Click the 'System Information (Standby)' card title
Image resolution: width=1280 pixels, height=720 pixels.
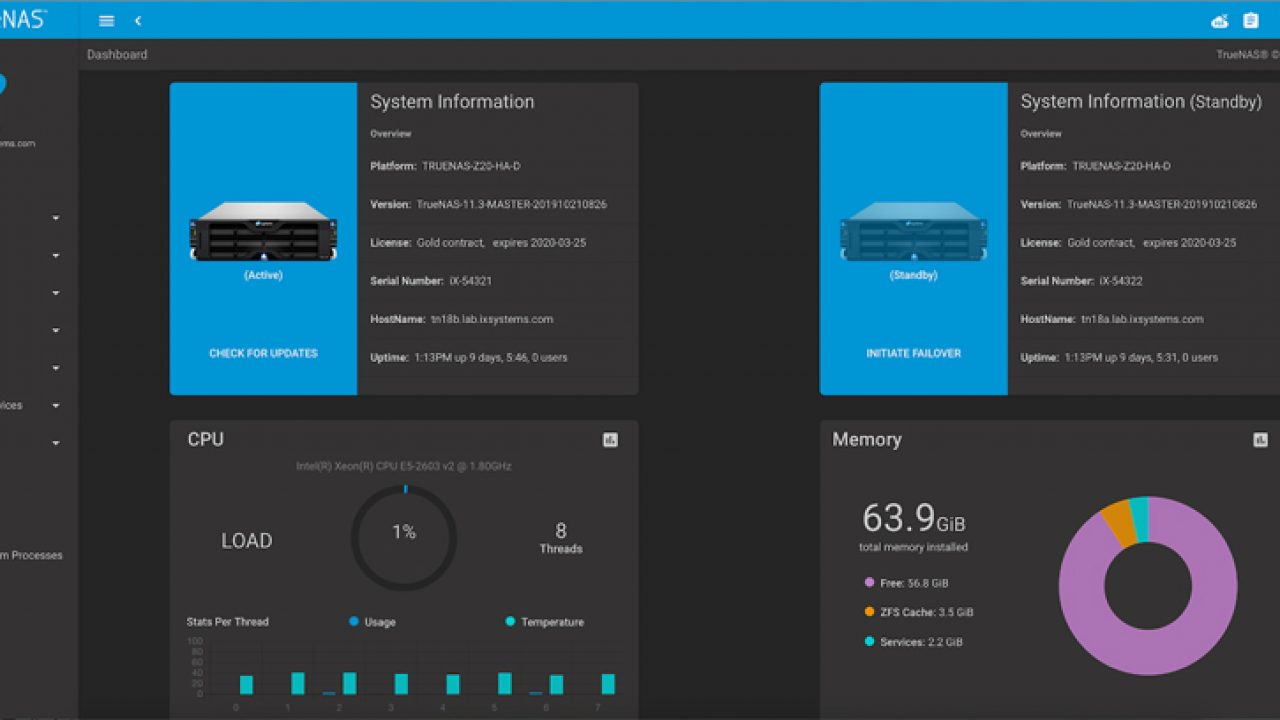pos(1141,102)
